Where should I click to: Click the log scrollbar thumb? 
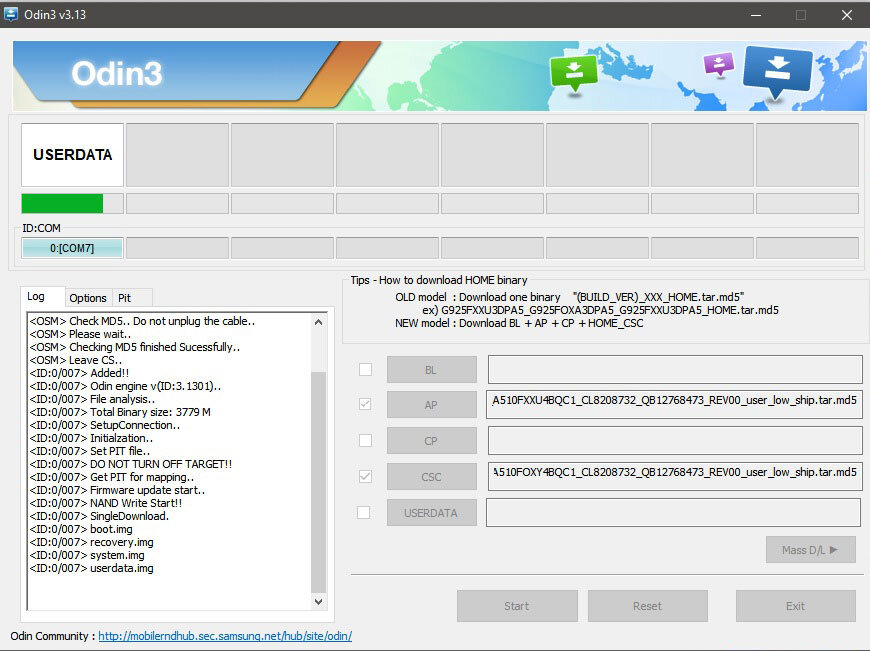click(318, 482)
